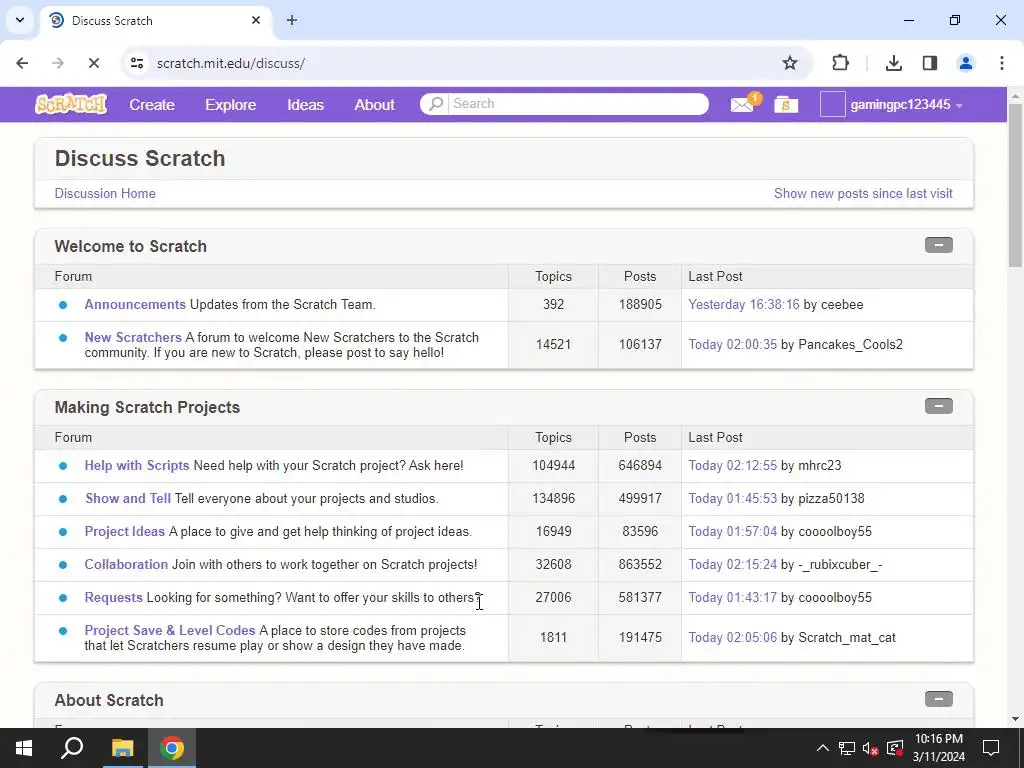This screenshot has height=768, width=1024.
Task: Open the Help with Scripts forum
Action: (136, 466)
